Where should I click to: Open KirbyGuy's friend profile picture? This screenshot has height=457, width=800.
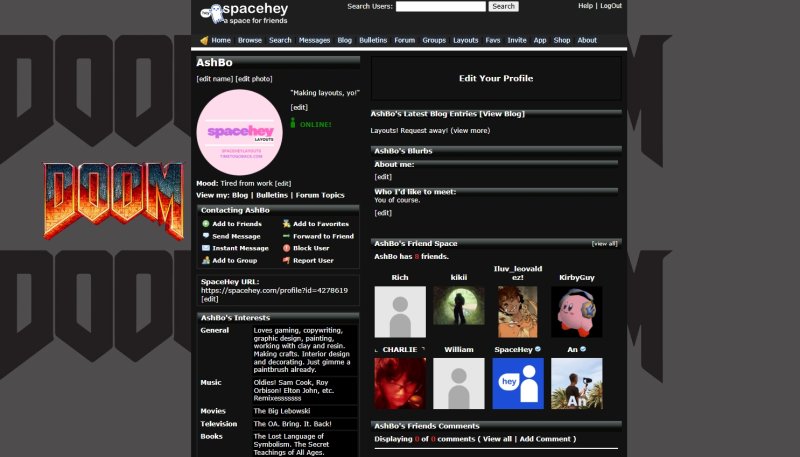(x=577, y=312)
